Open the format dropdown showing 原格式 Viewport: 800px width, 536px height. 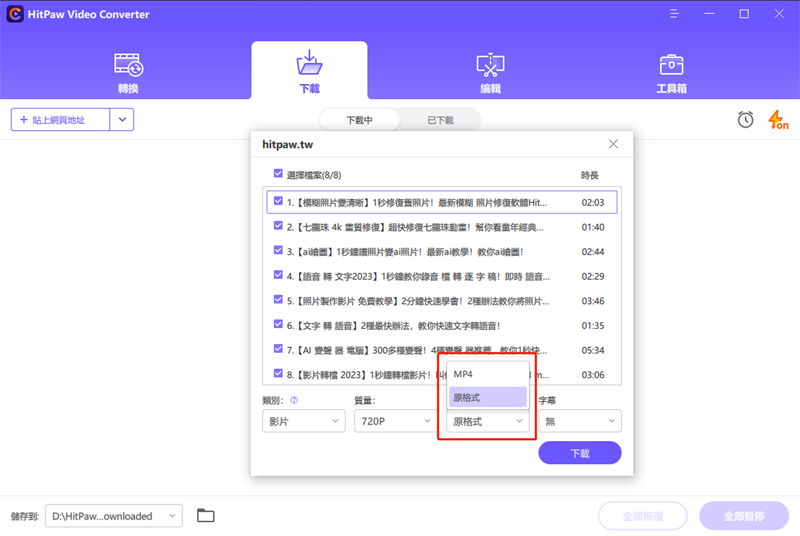[488, 421]
